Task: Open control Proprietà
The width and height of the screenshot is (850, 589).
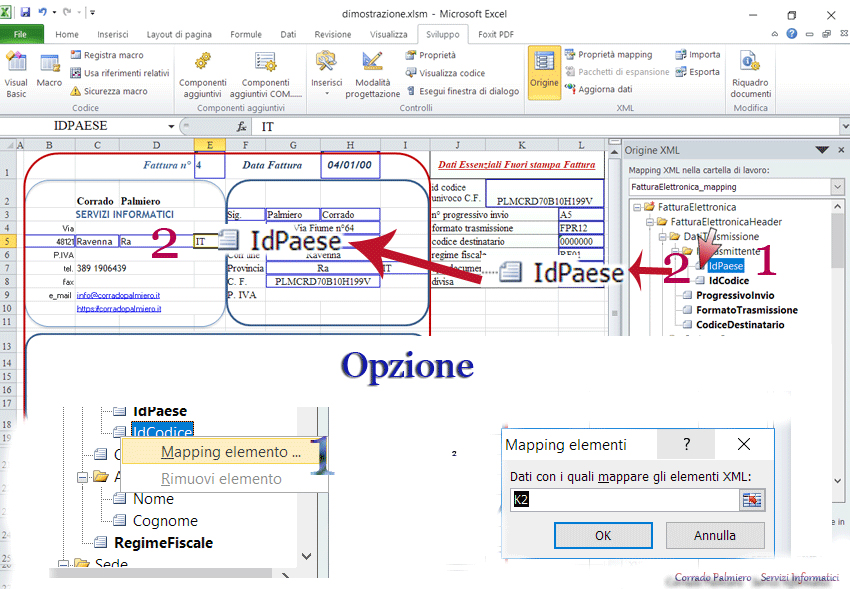Action: pos(431,55)
